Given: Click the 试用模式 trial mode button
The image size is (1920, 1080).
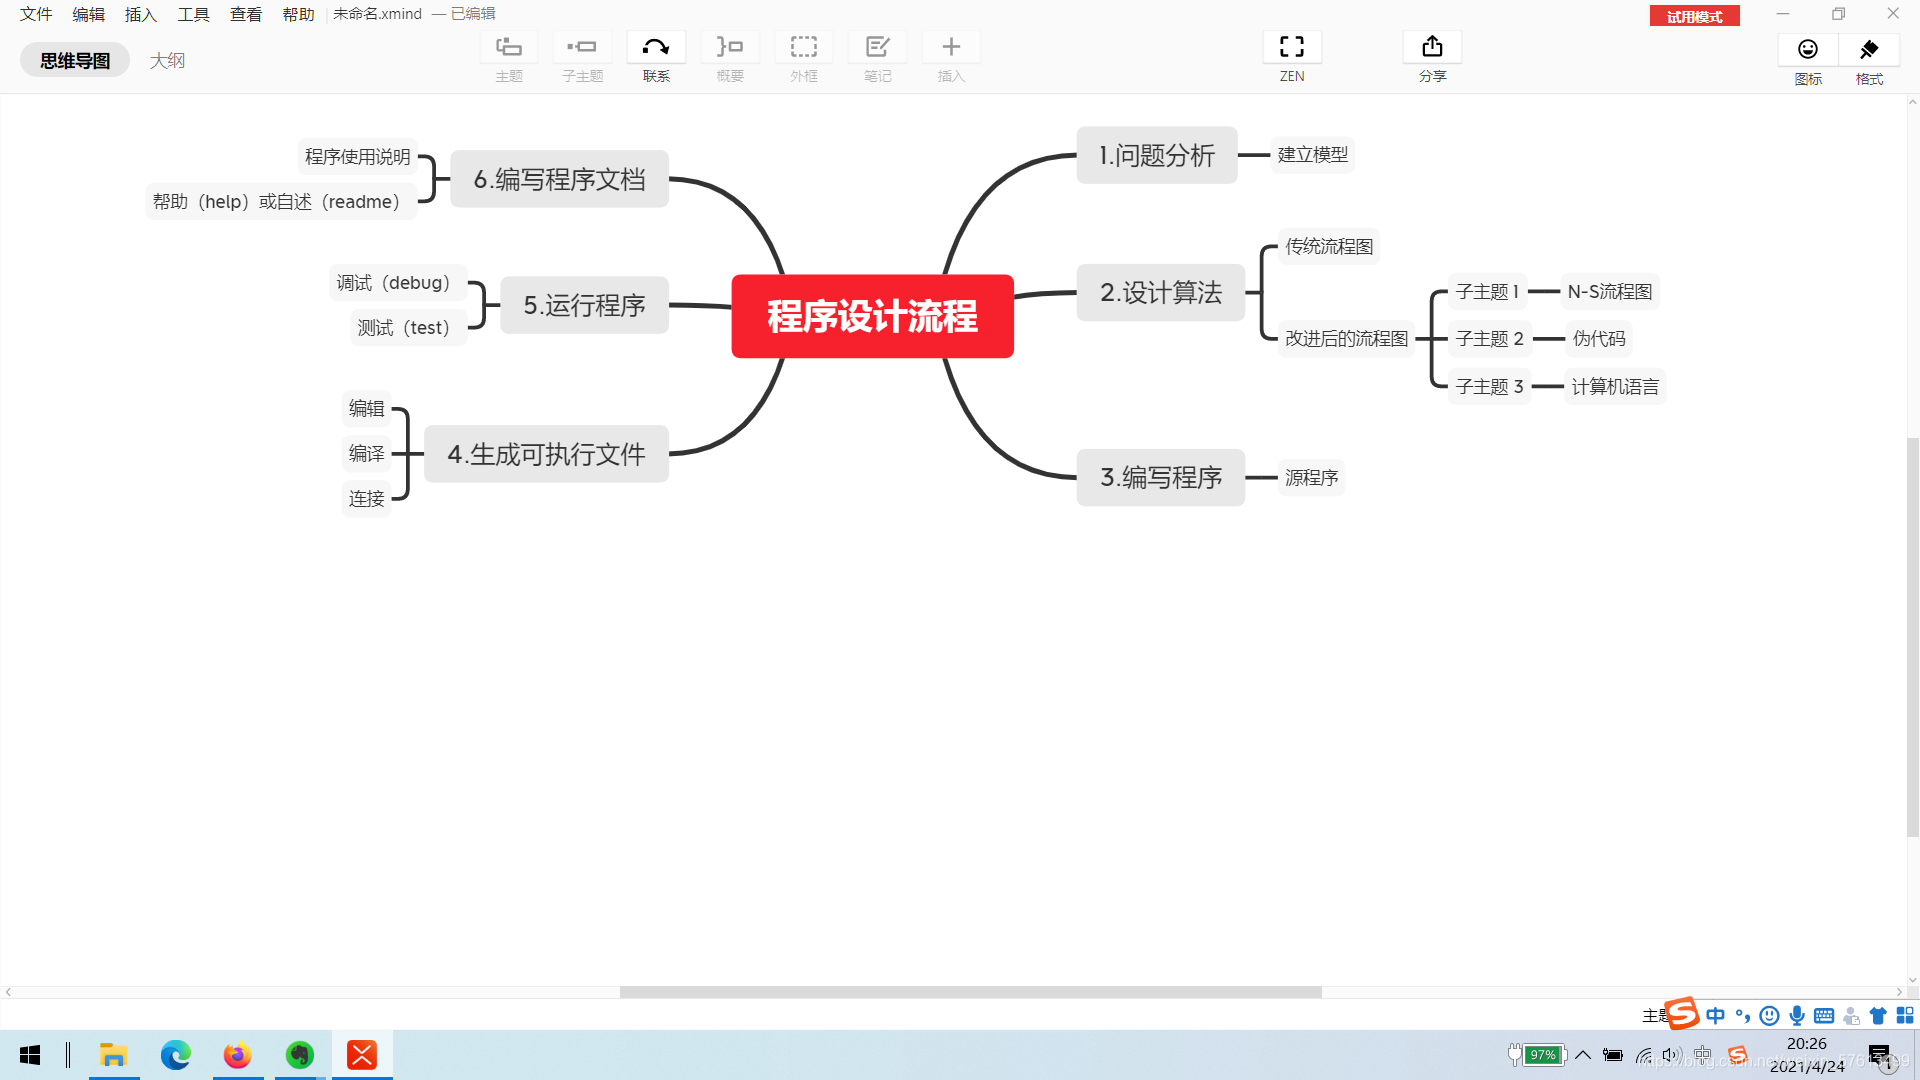Looking at the screenshot, I should (1694, 16).
